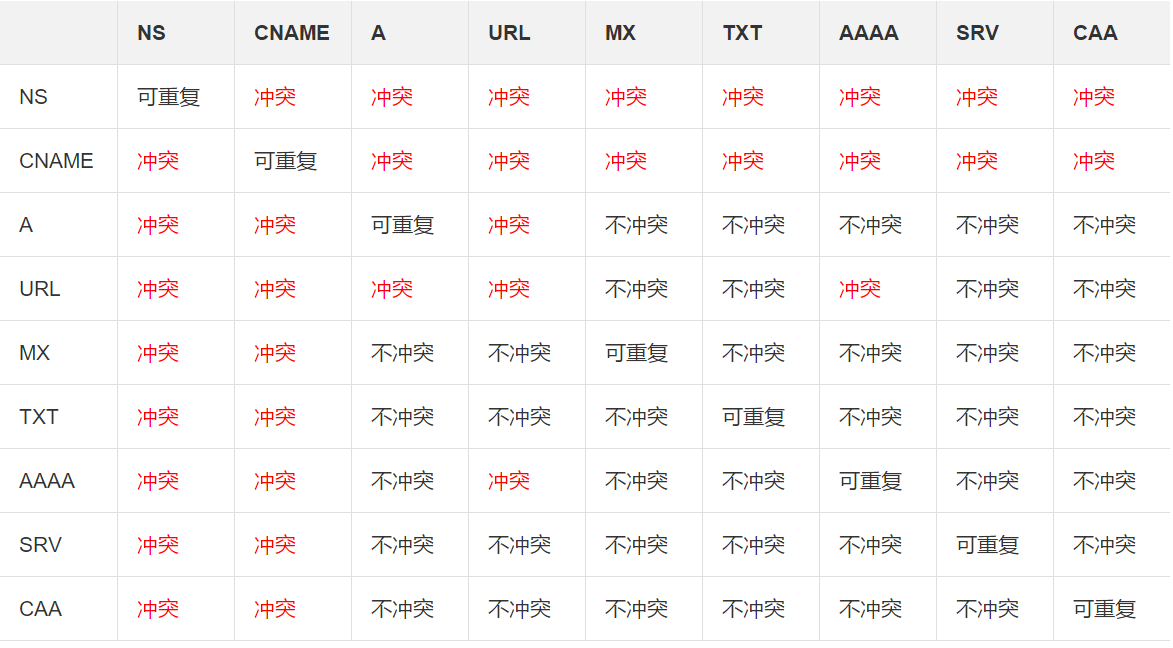Click AAAA row, URL column conflict cell
This screenshot has width=1173, height=648.
[509, 481]
